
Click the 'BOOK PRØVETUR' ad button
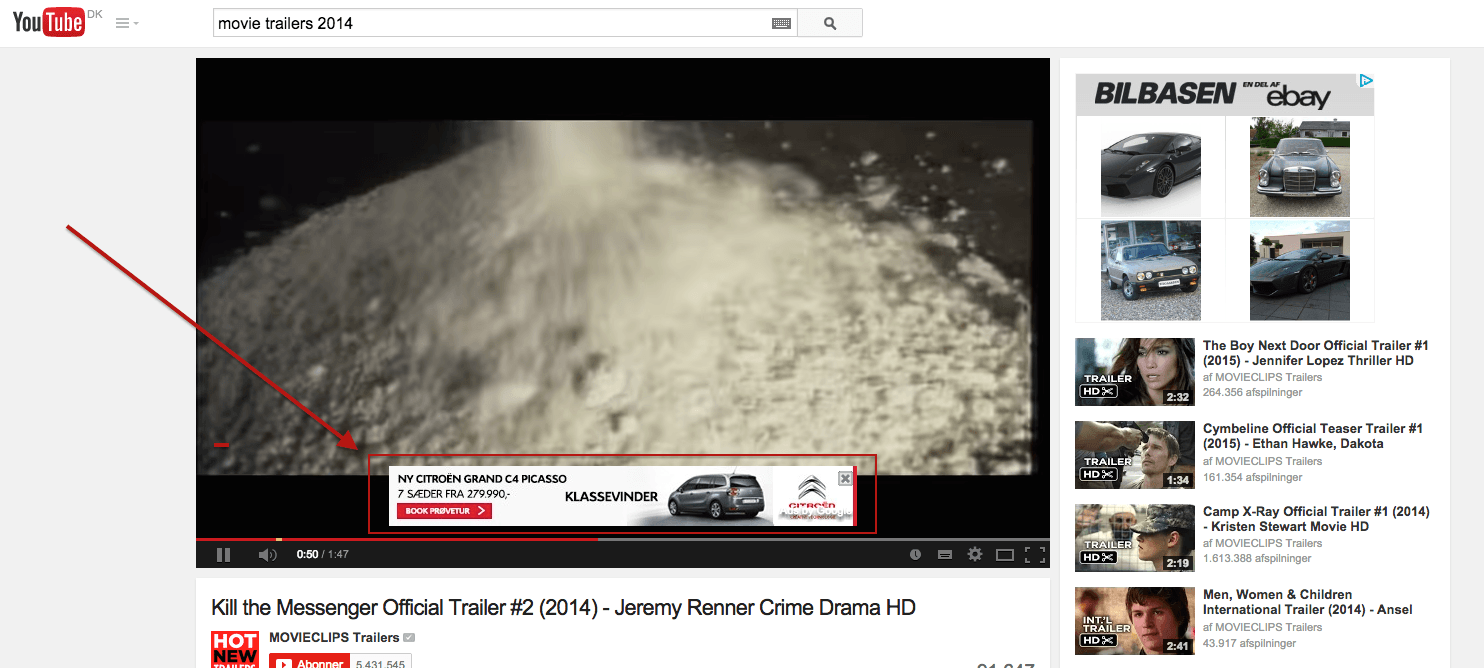tap(444, 511)
